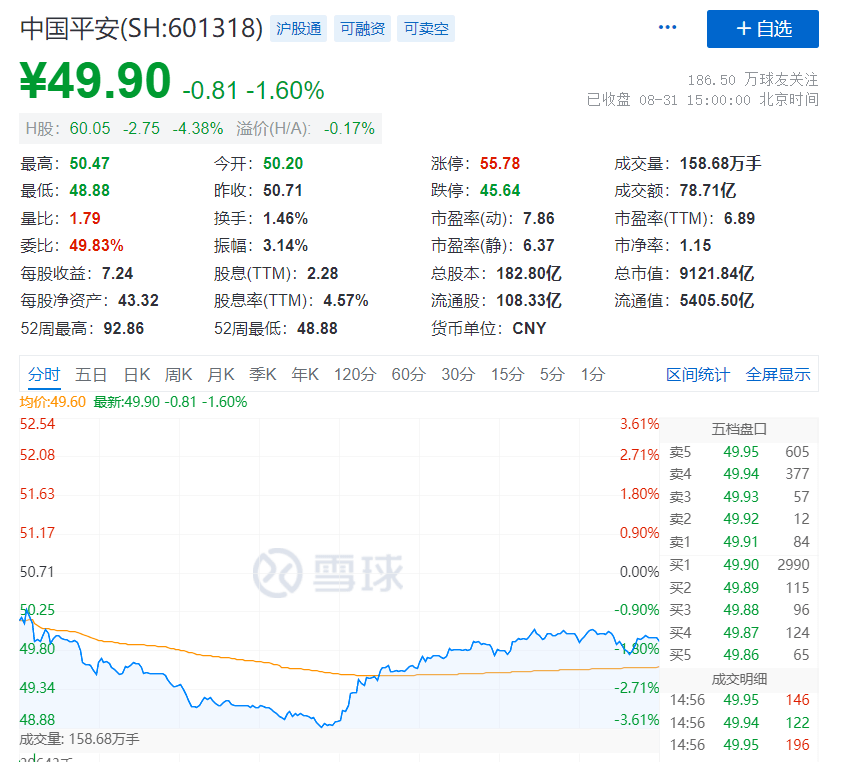Select the 买5 row at 49.86

739,655
